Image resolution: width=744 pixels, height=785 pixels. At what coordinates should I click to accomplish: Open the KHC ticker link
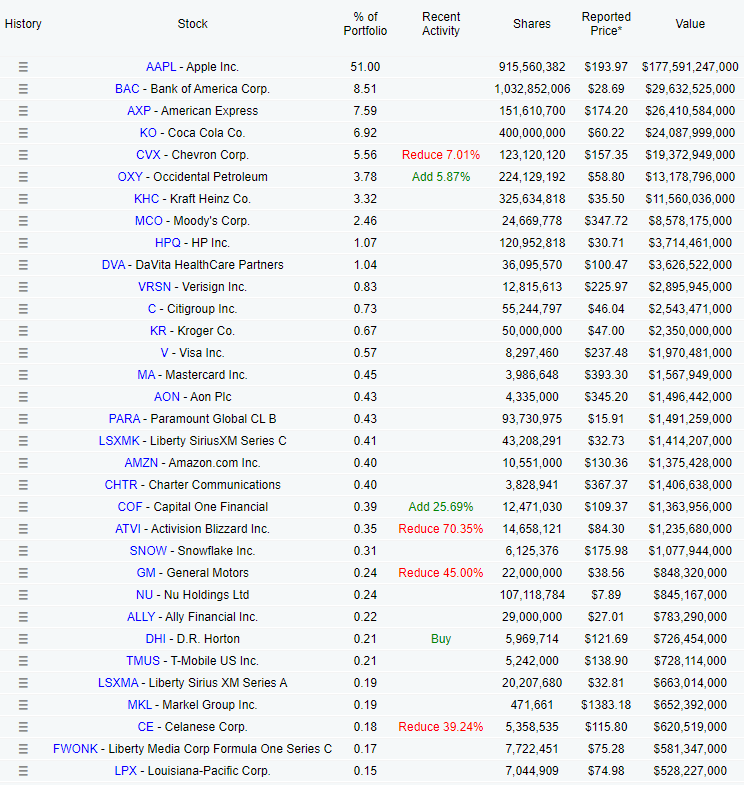tap(146, 199)
